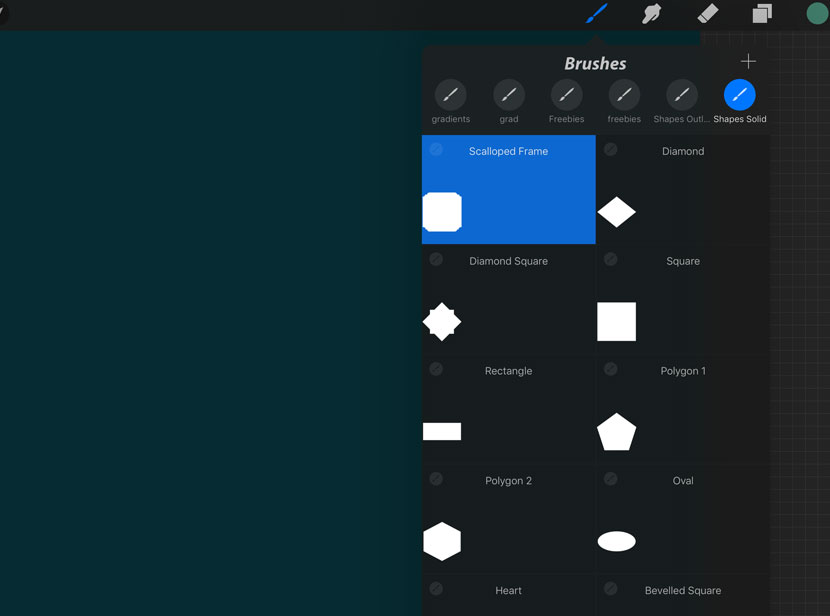Open the capitalized Freebies brush set
This screenshot has height=616, width=830.
(566, 102)
